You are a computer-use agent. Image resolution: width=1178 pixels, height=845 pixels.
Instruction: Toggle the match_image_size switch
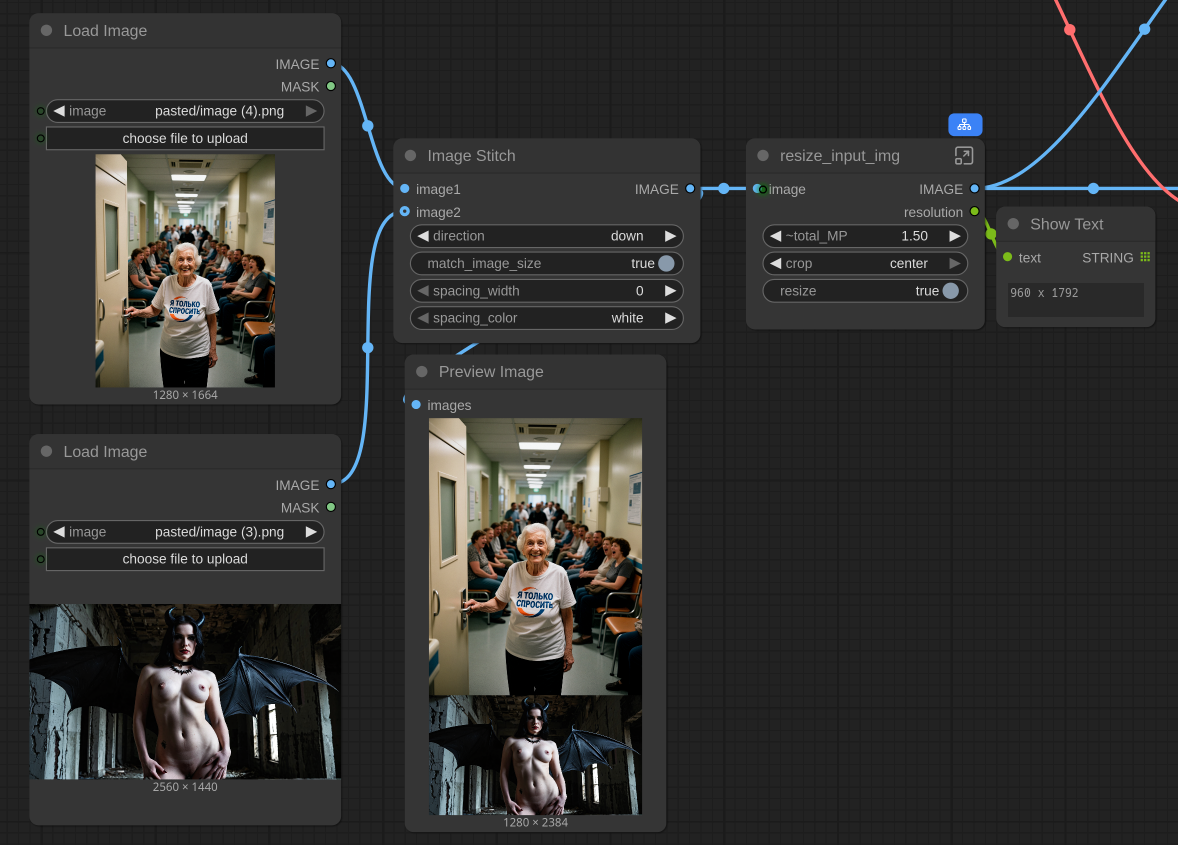[666, 263]
